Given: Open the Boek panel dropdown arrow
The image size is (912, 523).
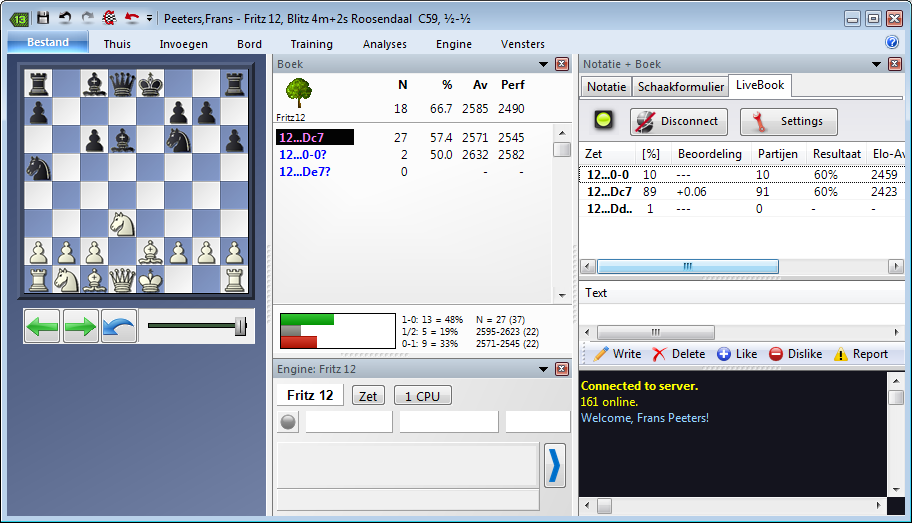Looking at the screenshot, I should (543, 64).
